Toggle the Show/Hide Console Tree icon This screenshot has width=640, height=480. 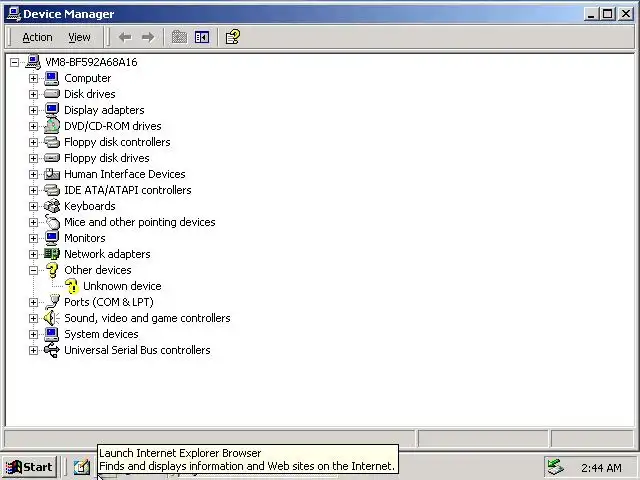[x=202, y=37]
